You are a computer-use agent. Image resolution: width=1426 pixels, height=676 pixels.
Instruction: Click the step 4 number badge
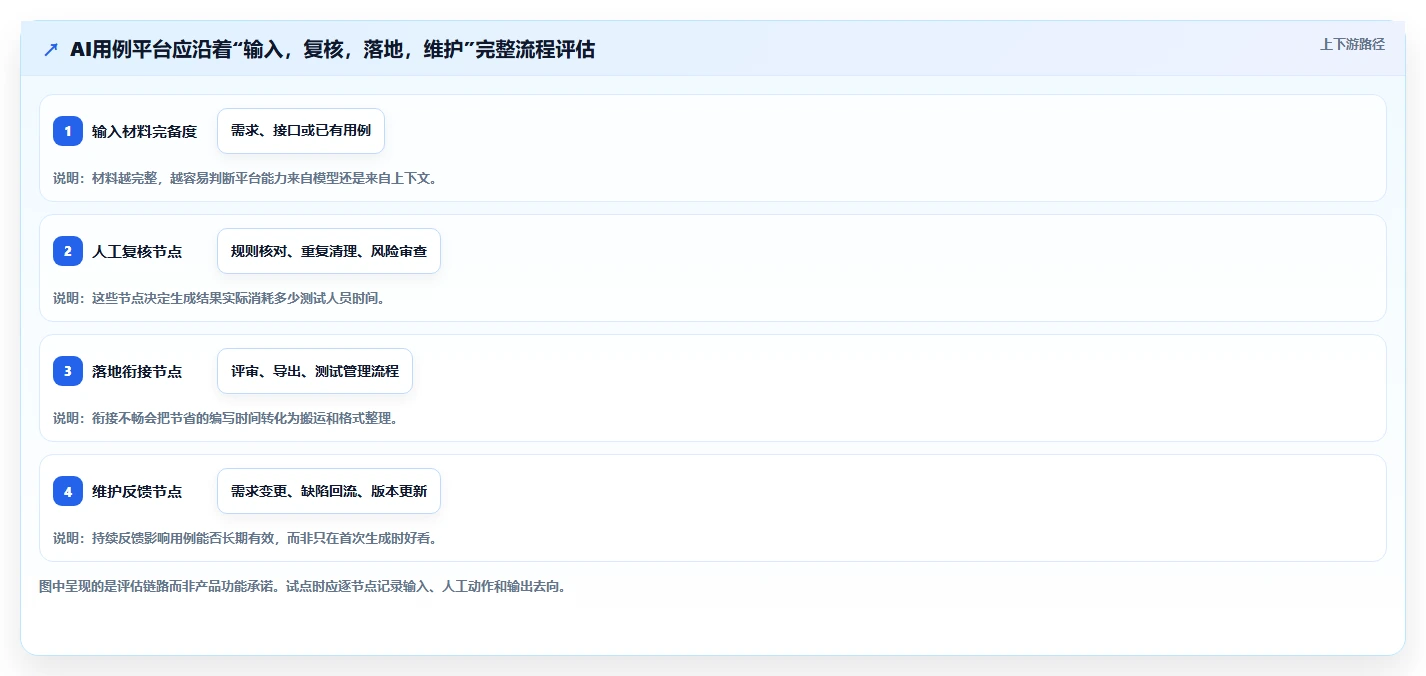click(68, 491)
